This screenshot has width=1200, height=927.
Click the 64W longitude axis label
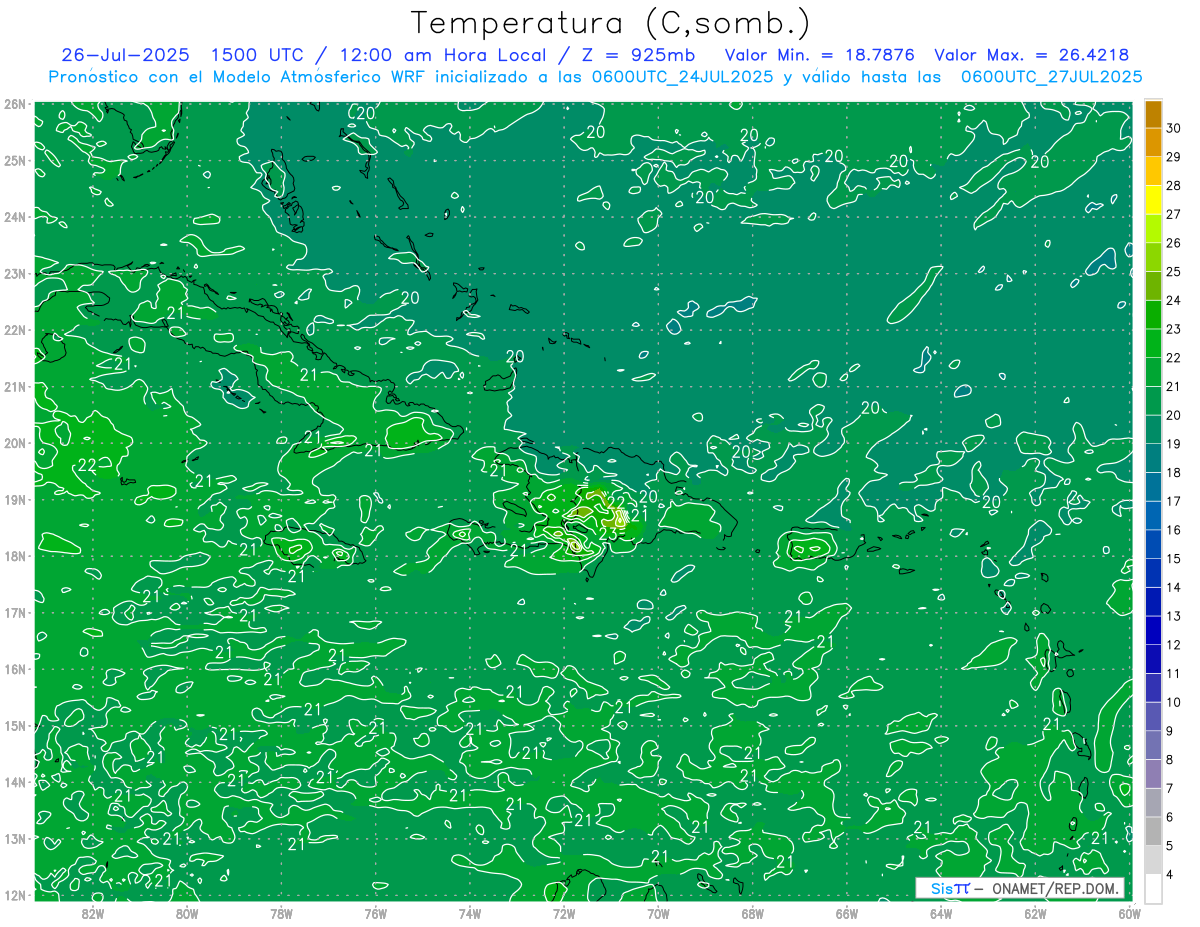[x=941, y=913]
